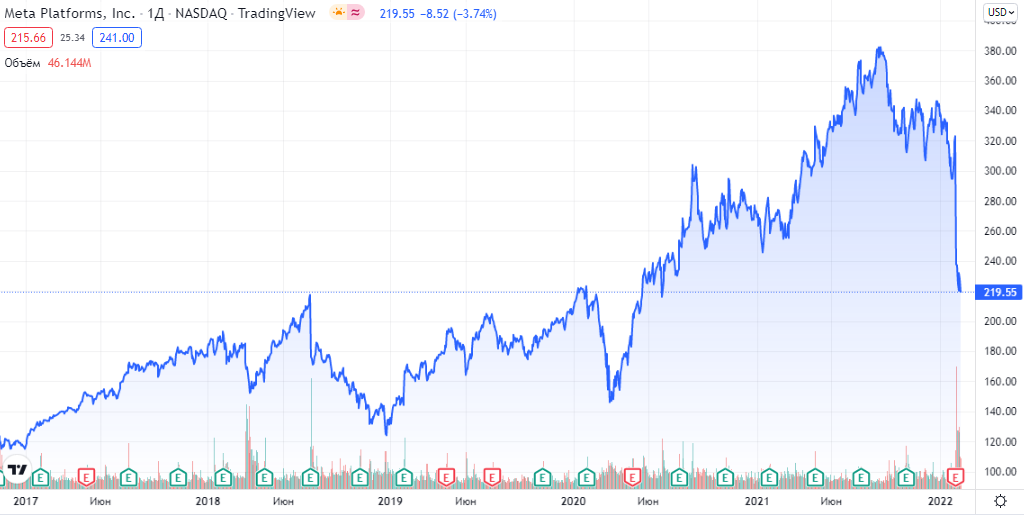Open first red earnings marker after 2019
This screenshot has height=517, width=1024.
point(446,477)
